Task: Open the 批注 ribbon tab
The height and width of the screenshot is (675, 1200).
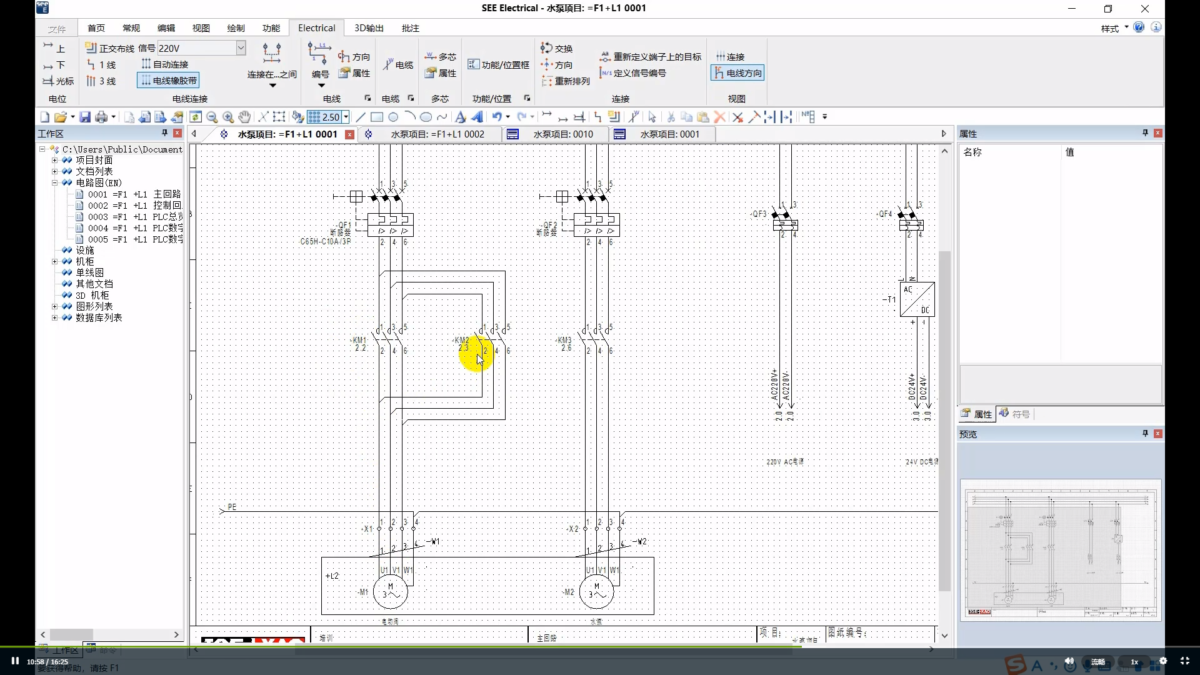Action: (410, 28)
